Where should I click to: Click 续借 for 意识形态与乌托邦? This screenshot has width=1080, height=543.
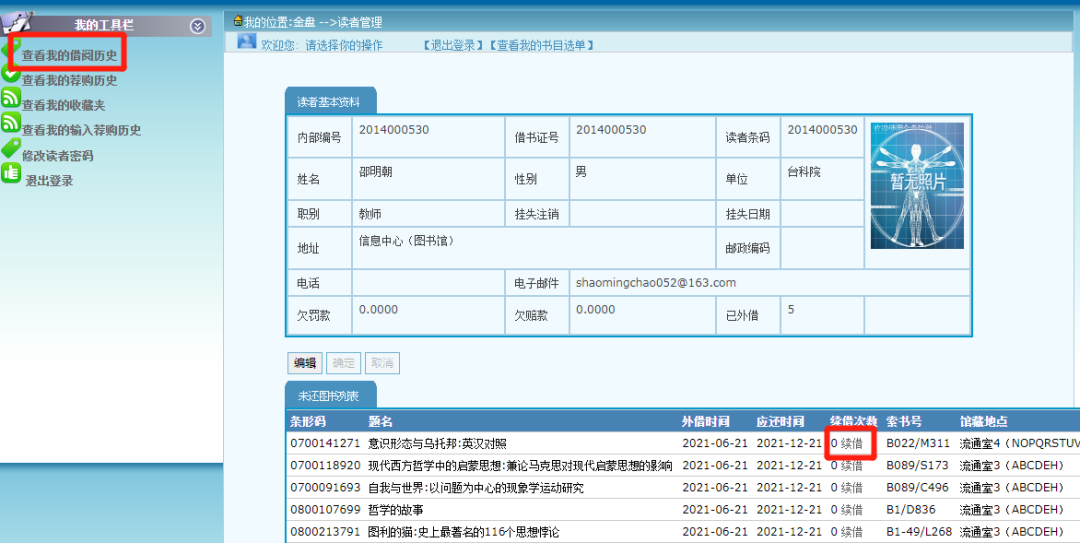point(852,444)
